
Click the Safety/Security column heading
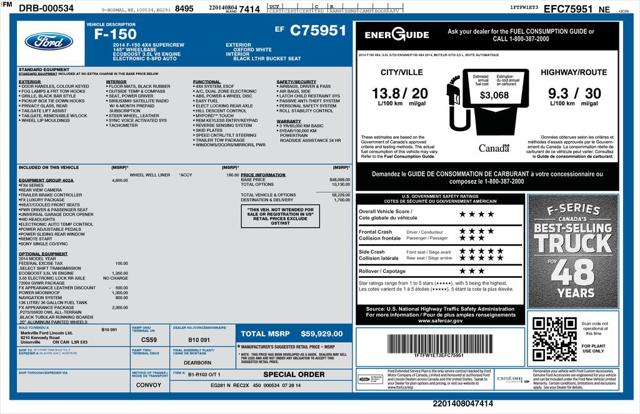pyautogui.click(x=296, y=81)
